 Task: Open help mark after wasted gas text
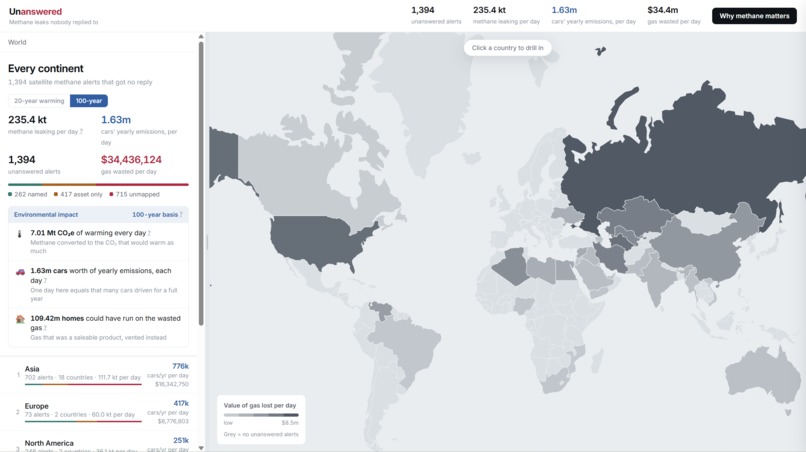[x=45, y=328]
